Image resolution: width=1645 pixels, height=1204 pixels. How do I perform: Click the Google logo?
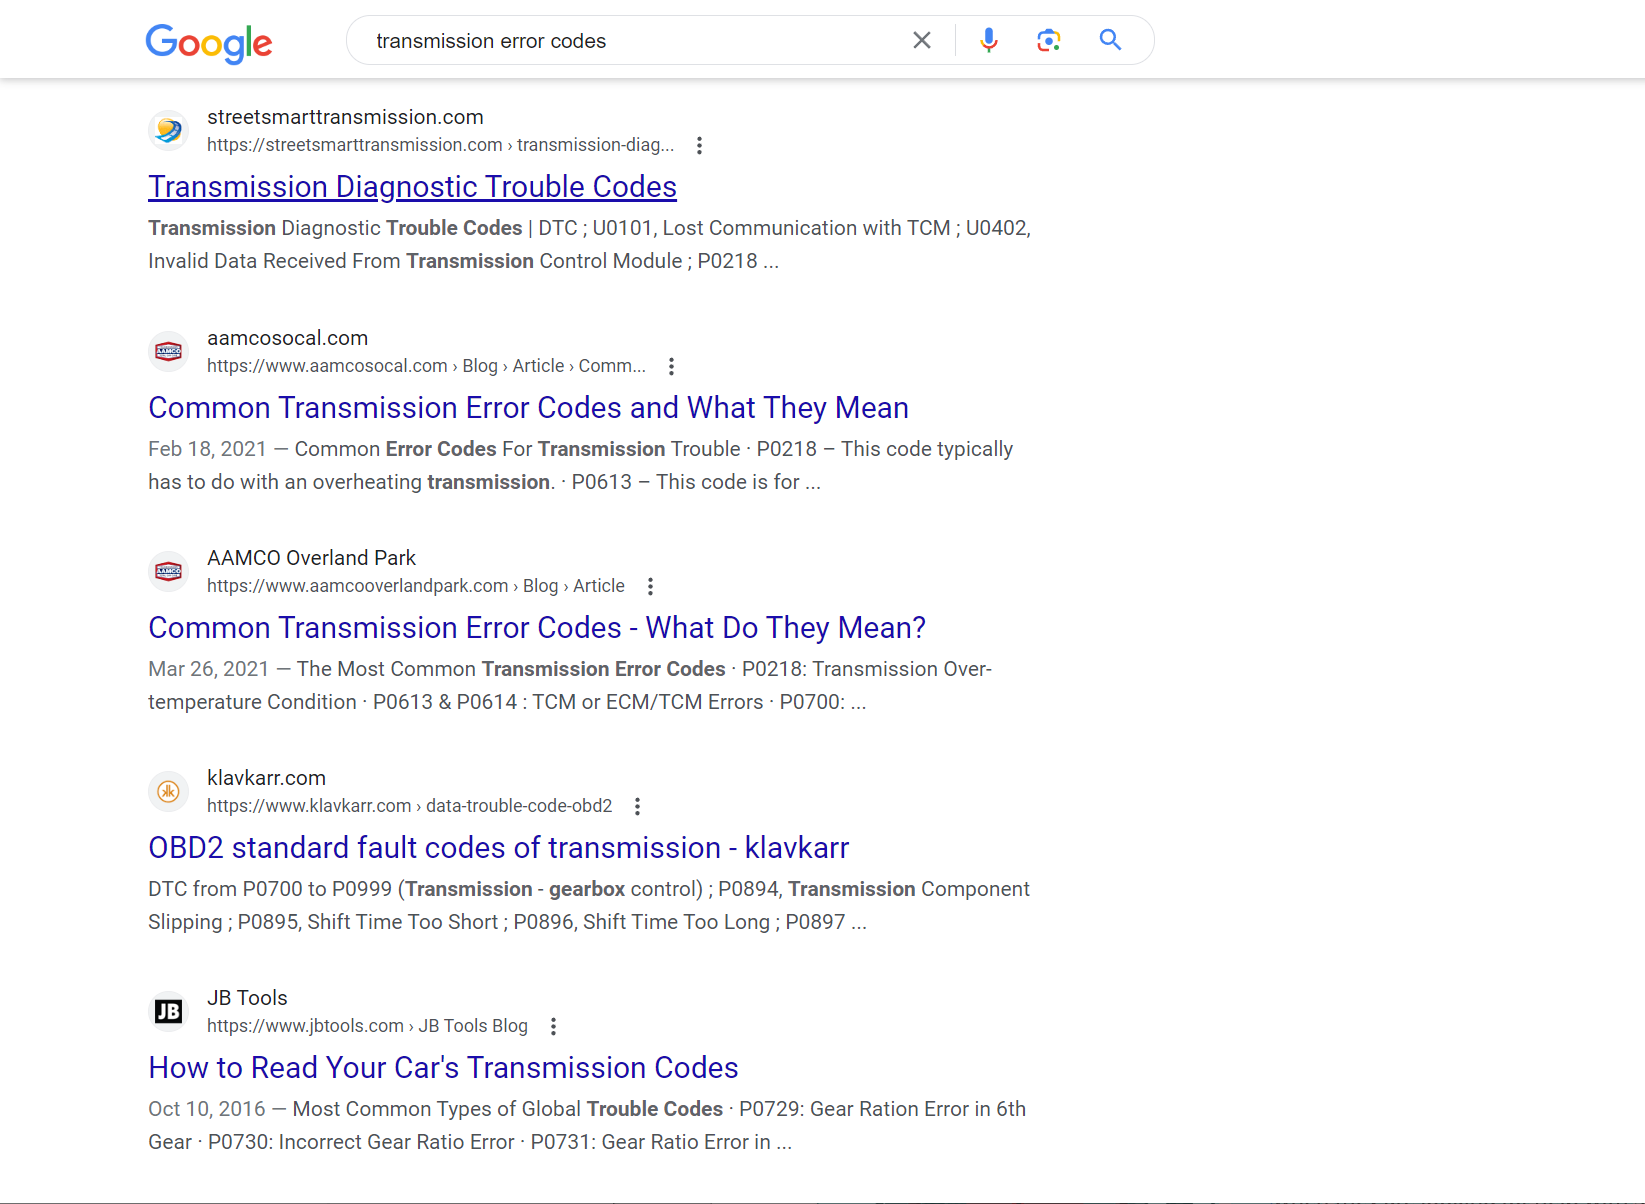point(209,42)
